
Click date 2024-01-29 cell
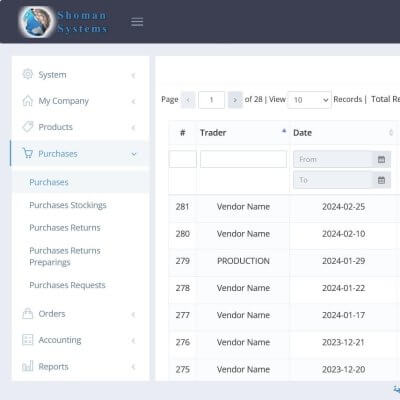coord(343,261)
